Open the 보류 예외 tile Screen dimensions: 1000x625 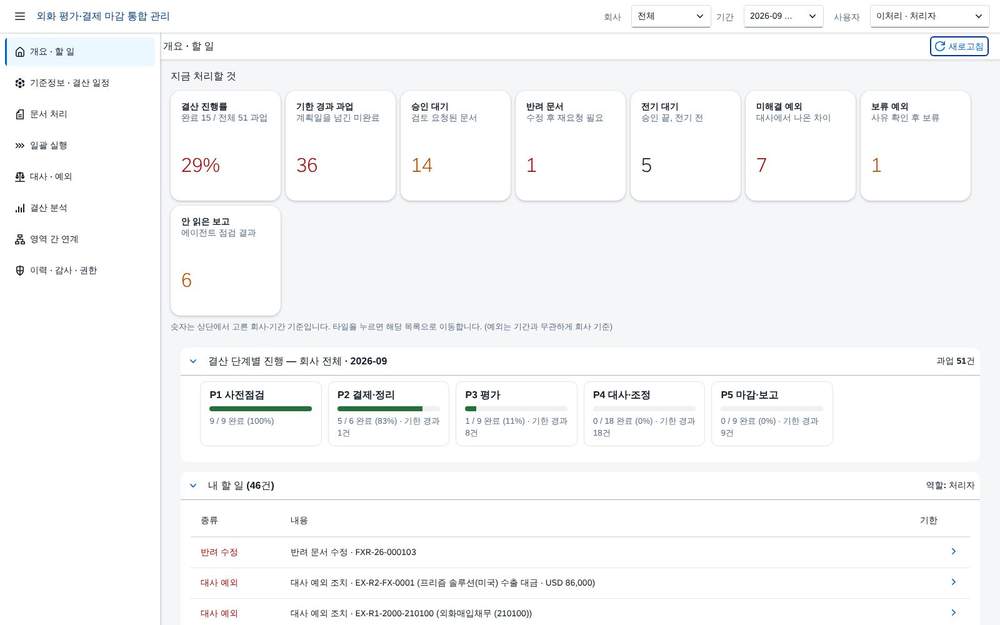(916, 145)
